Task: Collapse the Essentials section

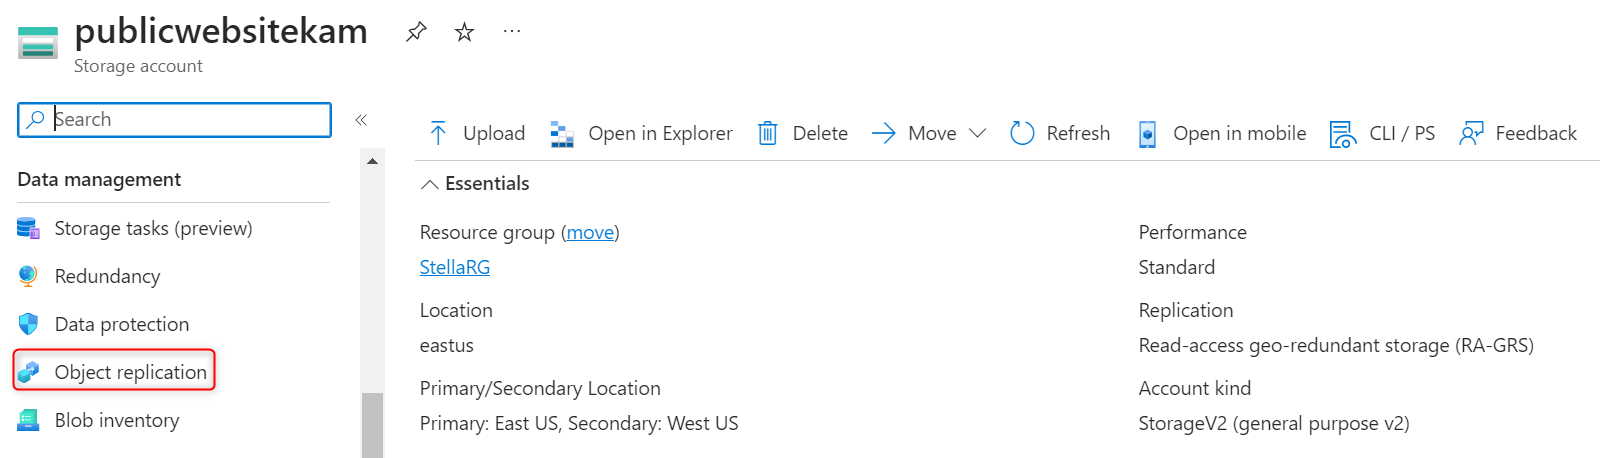Action: [430, 184]
